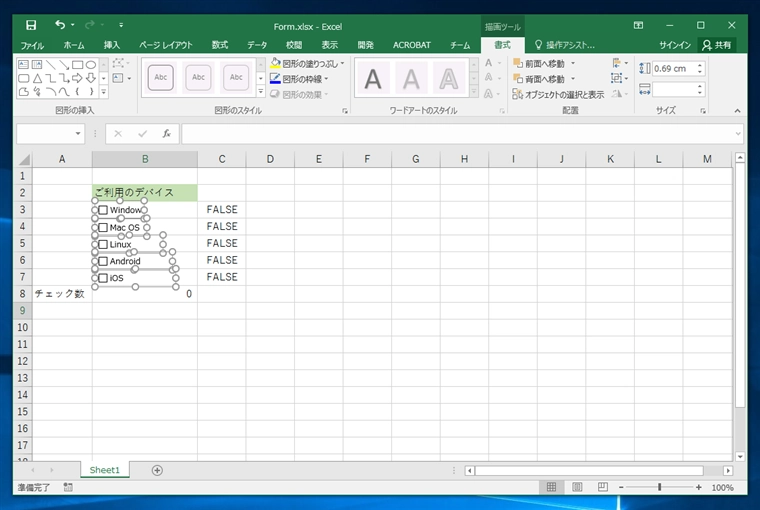Open the ACROBAT tab

pos(412,45)
